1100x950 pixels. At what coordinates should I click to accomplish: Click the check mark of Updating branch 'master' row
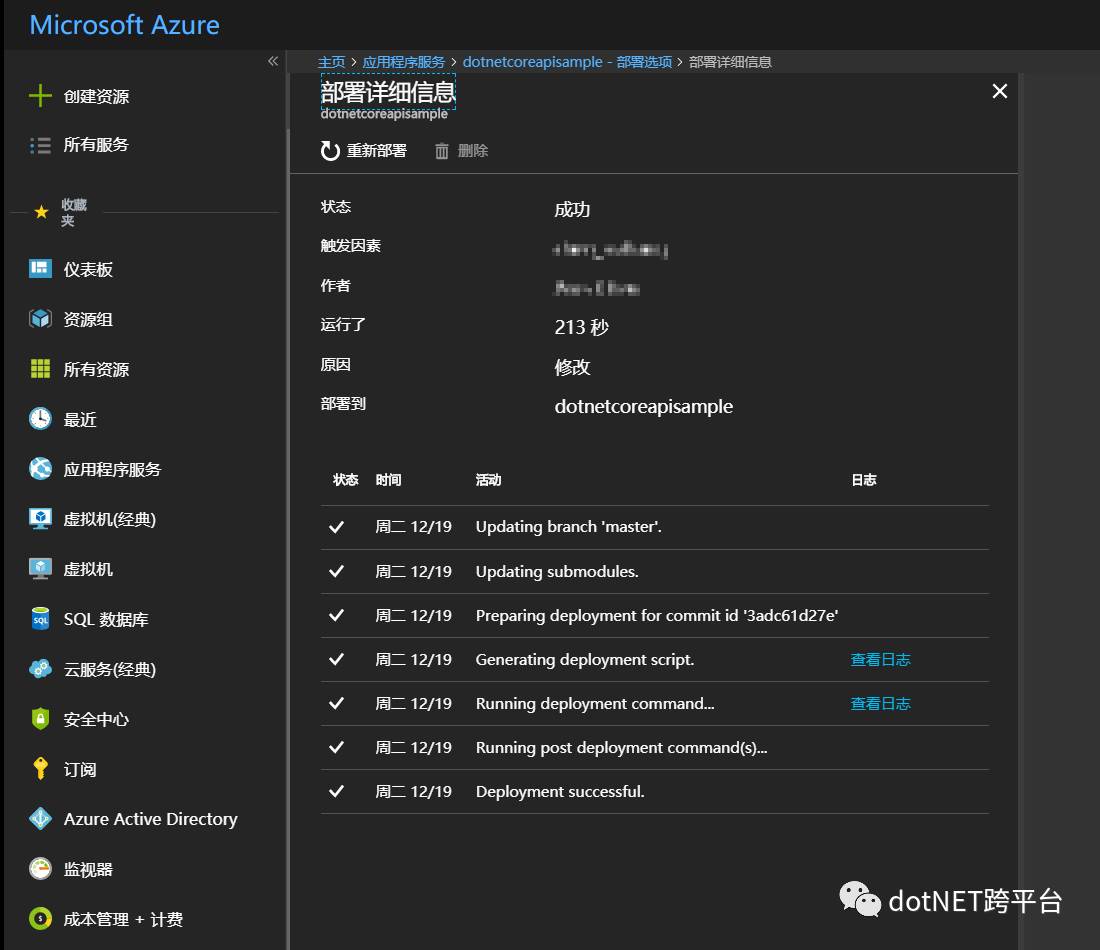pos(337,527)
